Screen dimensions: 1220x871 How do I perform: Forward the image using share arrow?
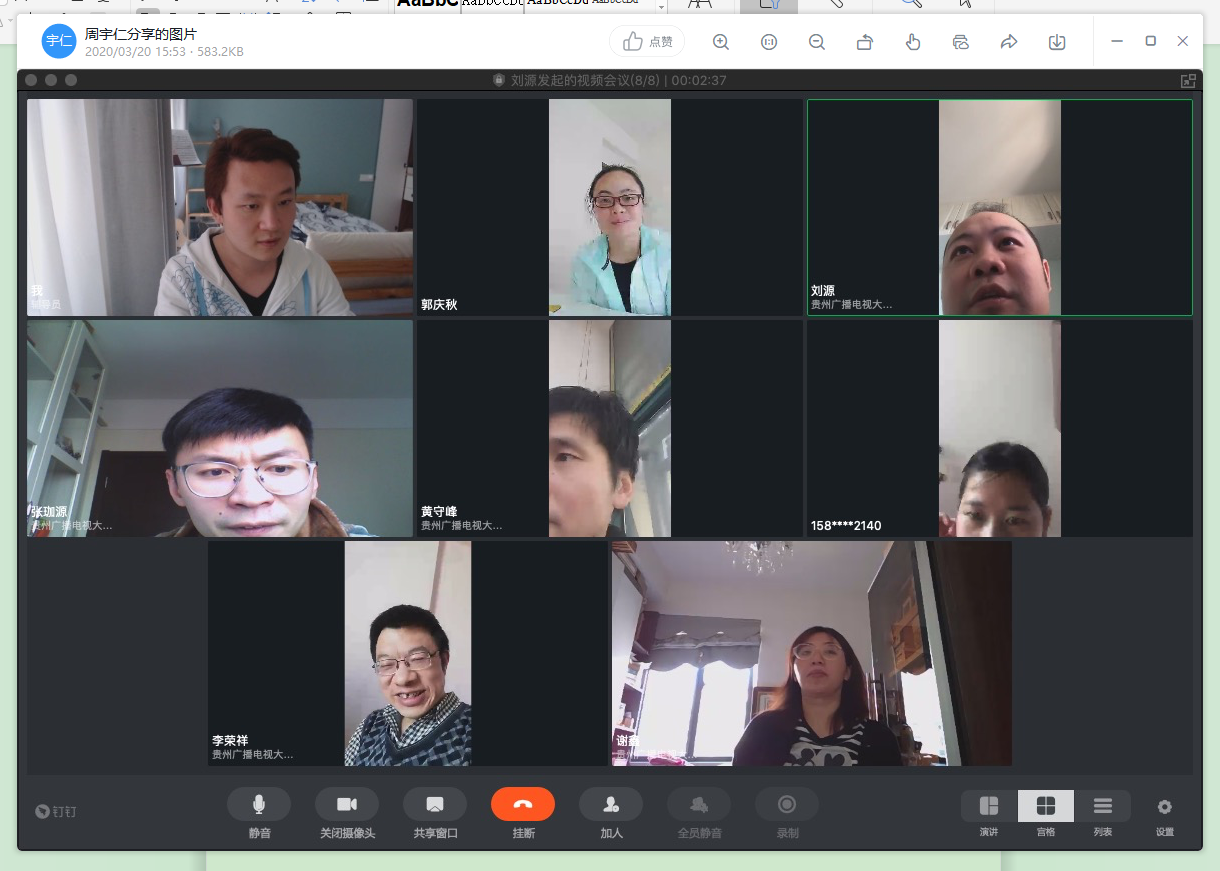point(1009,42)
